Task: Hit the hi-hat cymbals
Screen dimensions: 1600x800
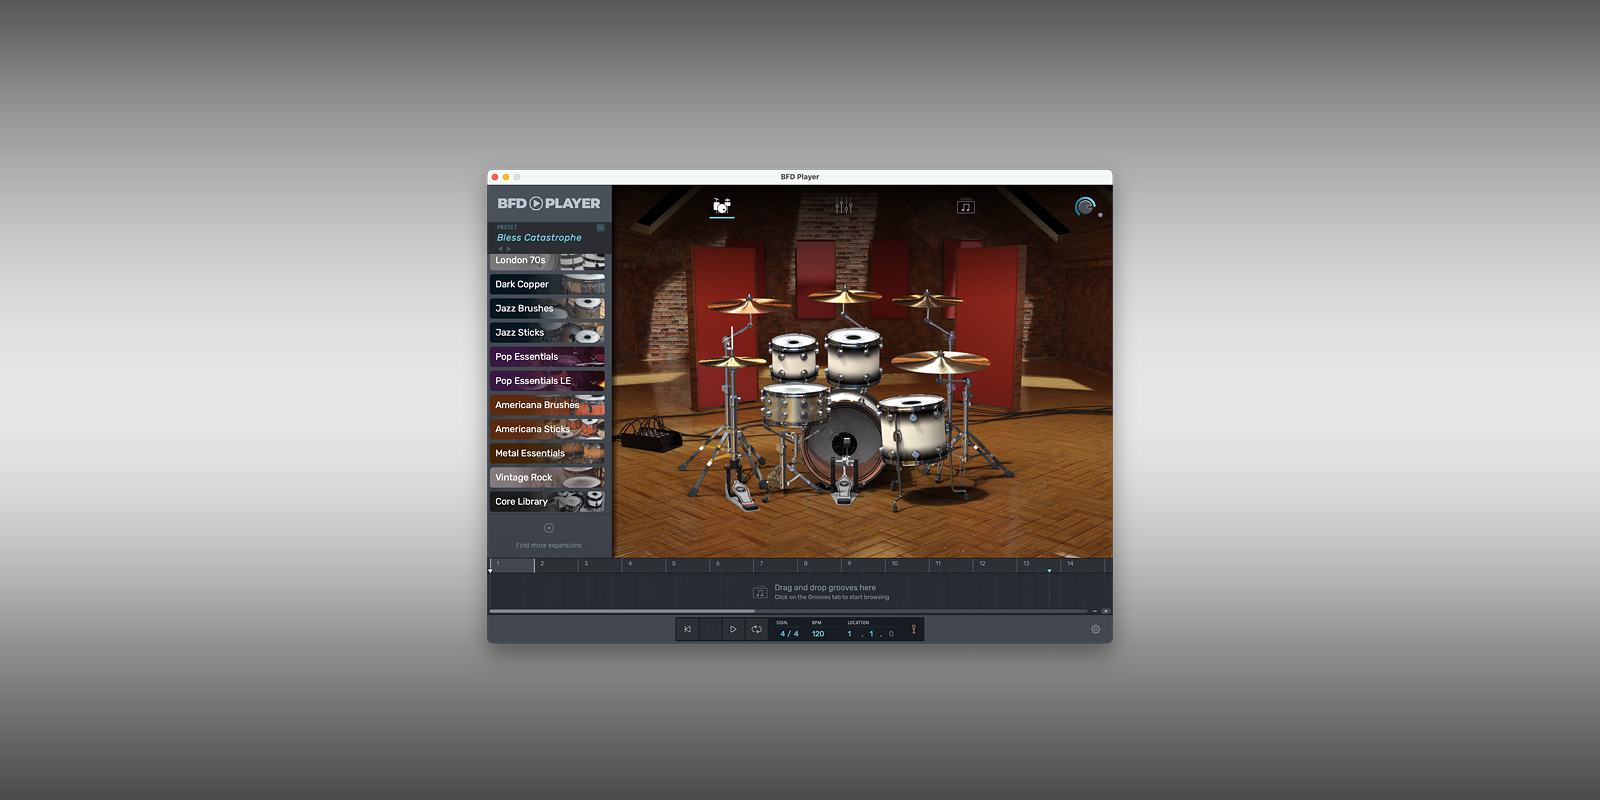Action: click(733, 361)
